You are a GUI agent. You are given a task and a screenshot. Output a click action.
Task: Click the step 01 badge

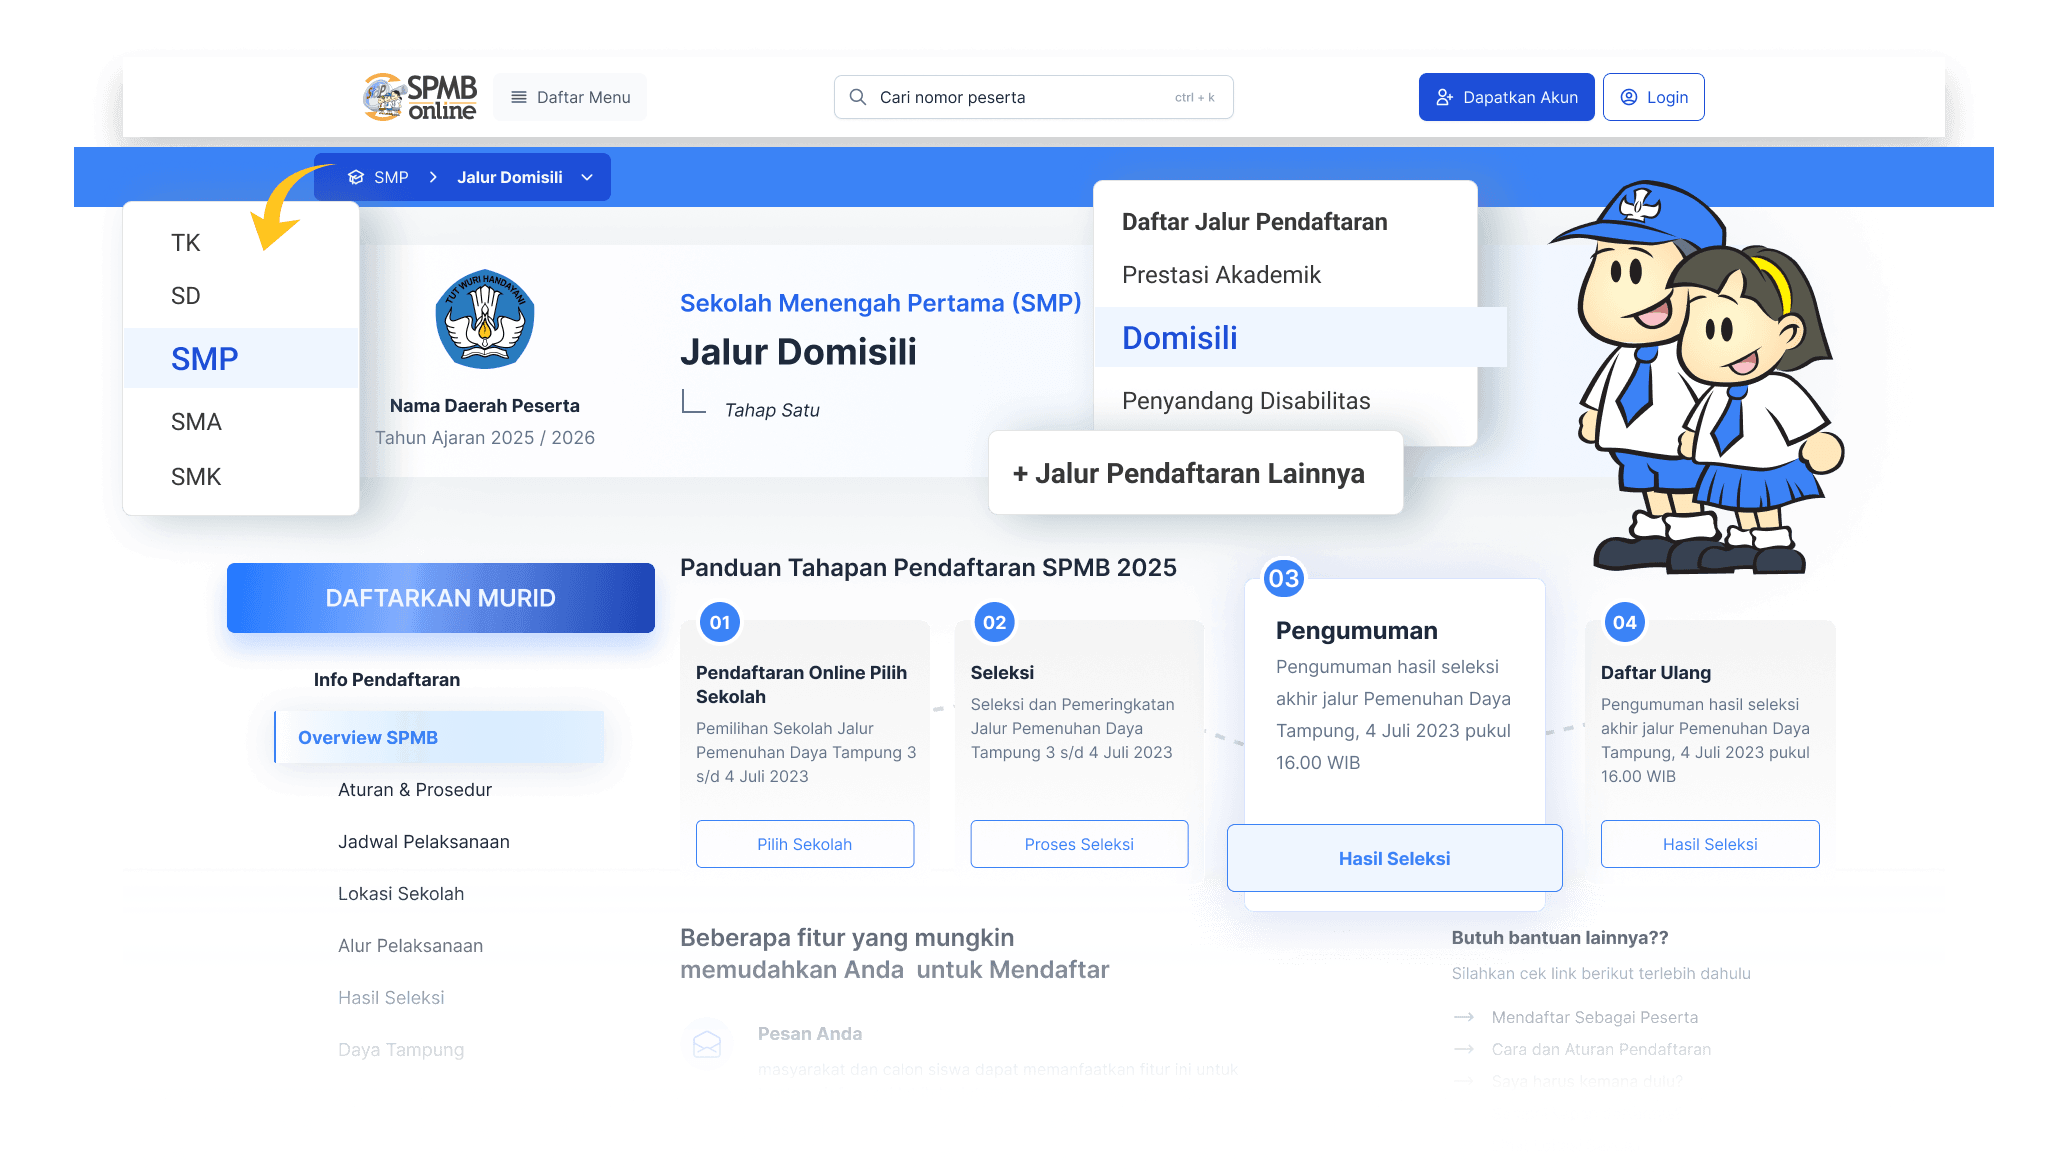pos(720,622)
